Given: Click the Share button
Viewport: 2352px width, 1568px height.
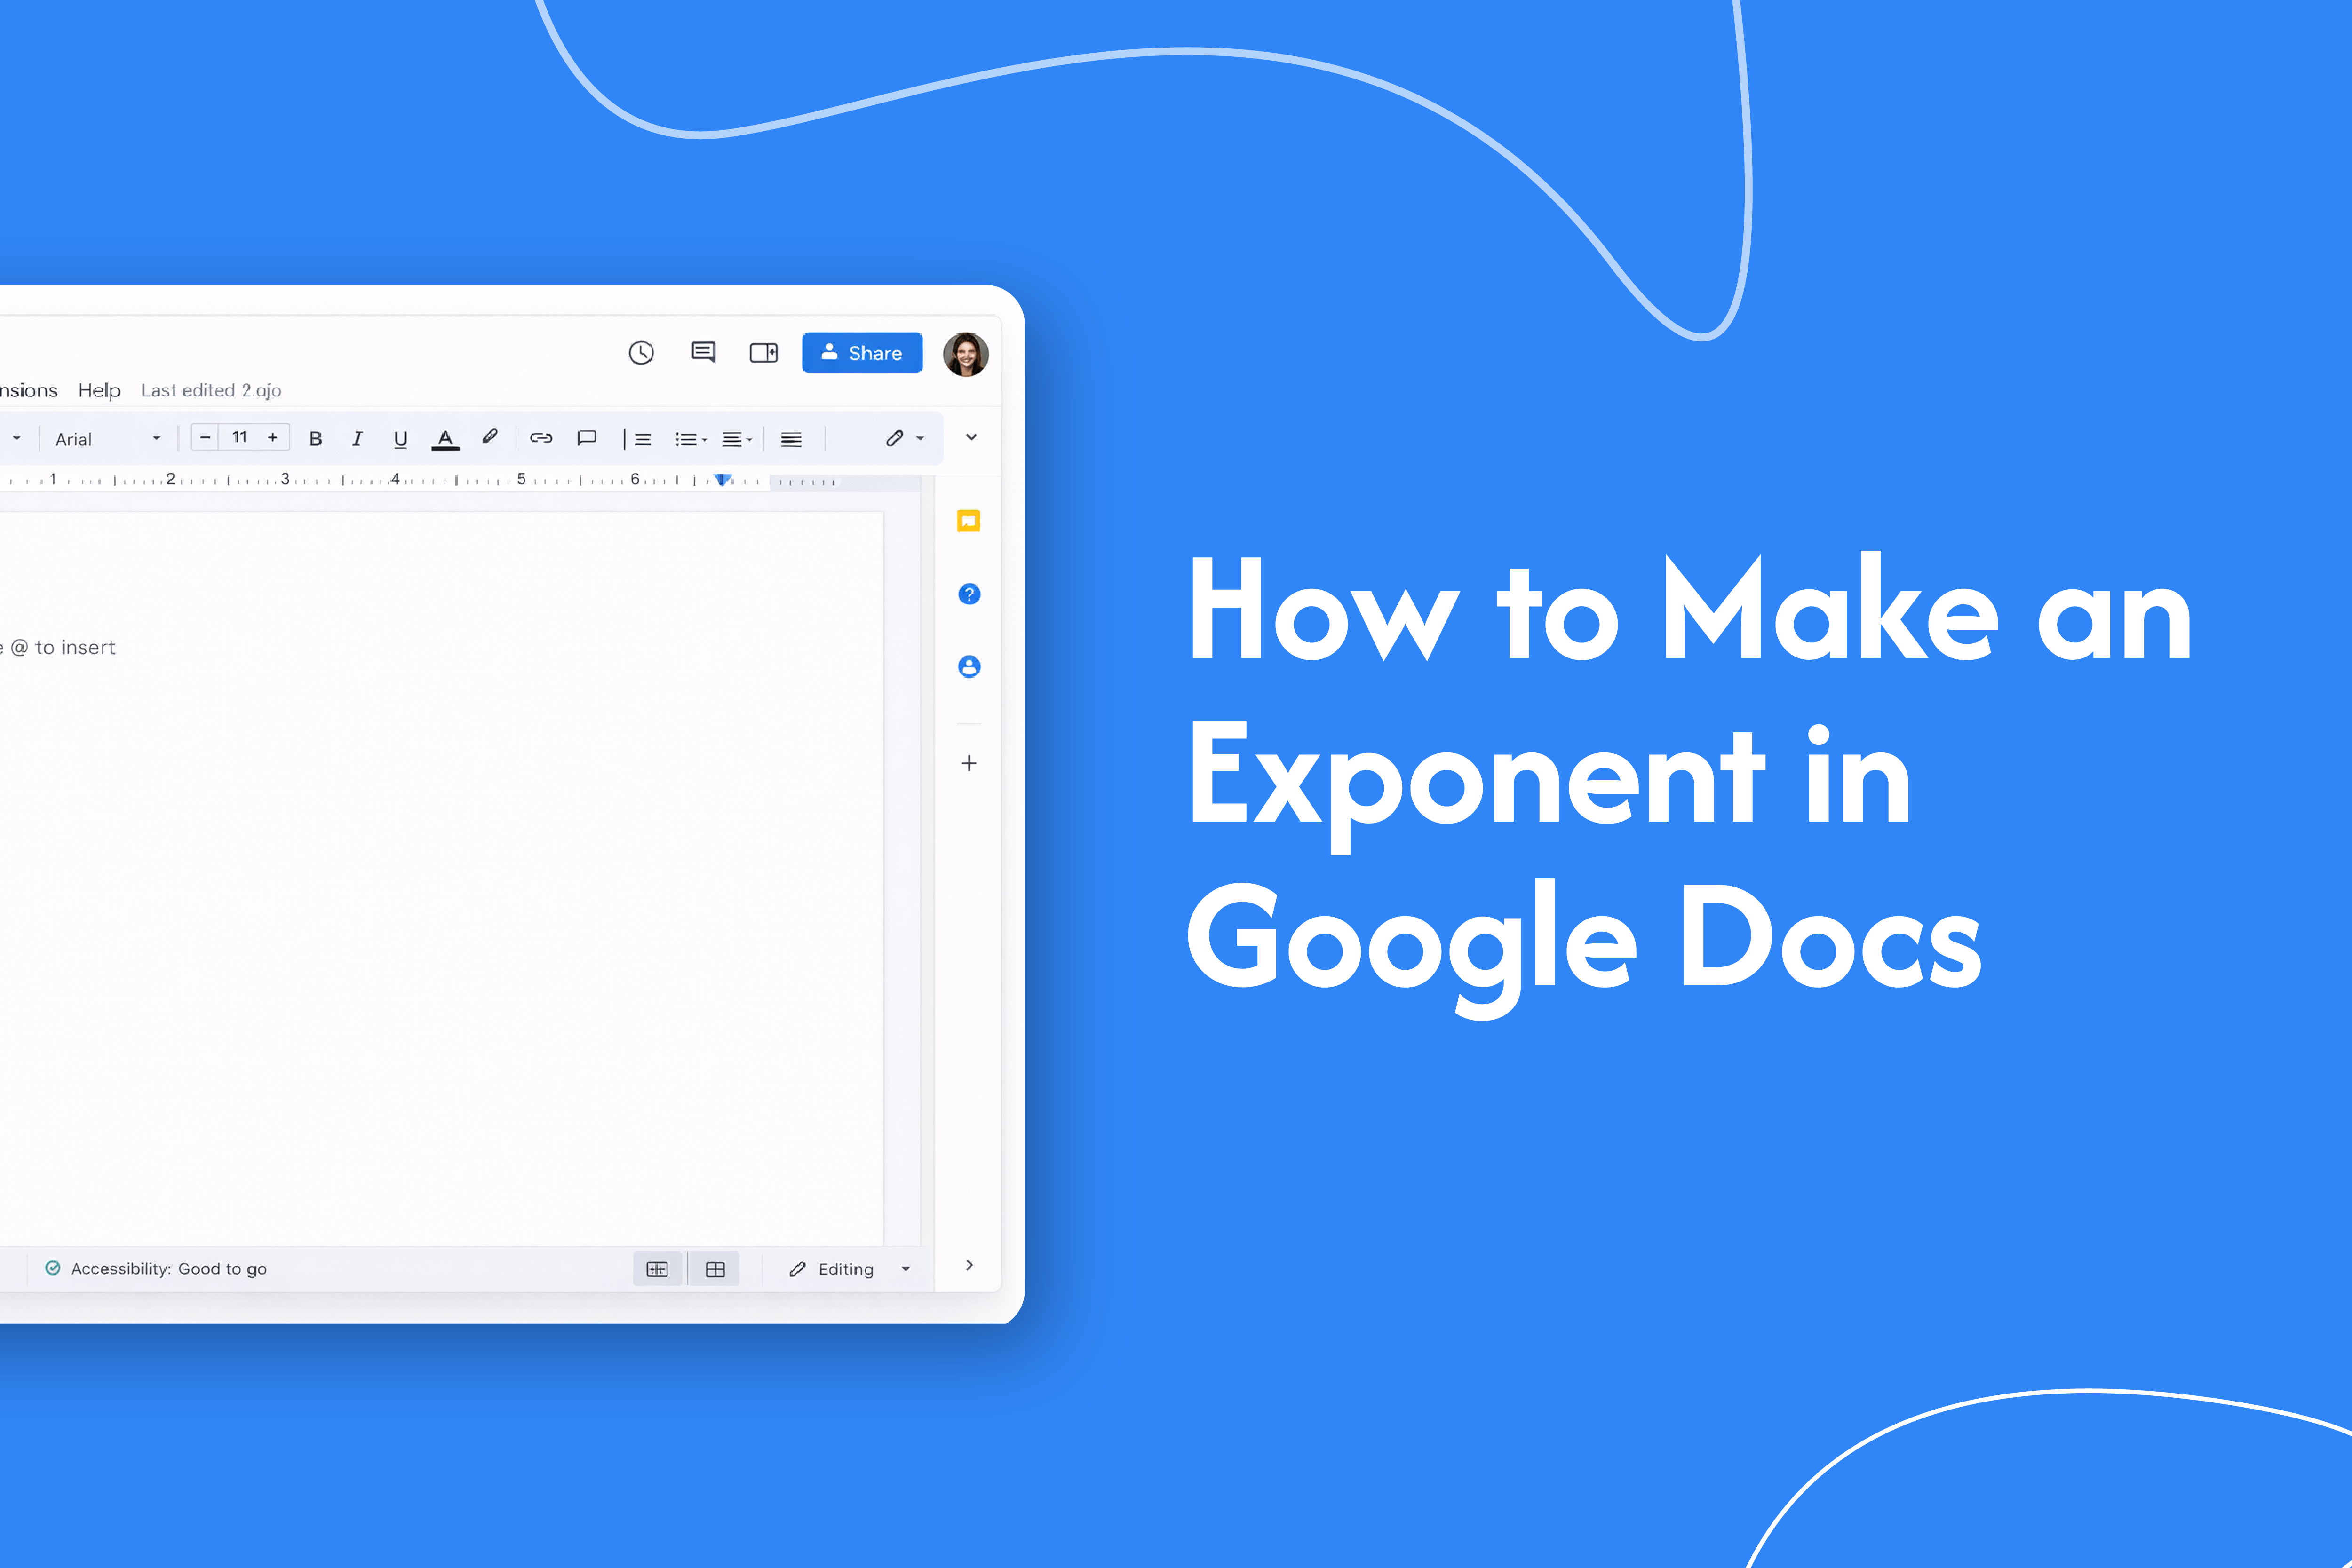Looking at the screenshot, I should [861, 352].
